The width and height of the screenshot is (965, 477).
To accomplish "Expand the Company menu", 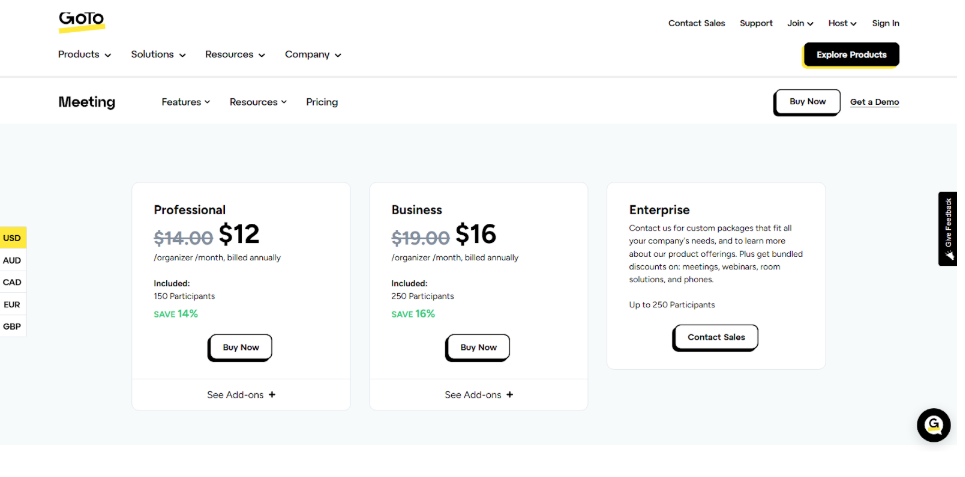I will 313,55.
